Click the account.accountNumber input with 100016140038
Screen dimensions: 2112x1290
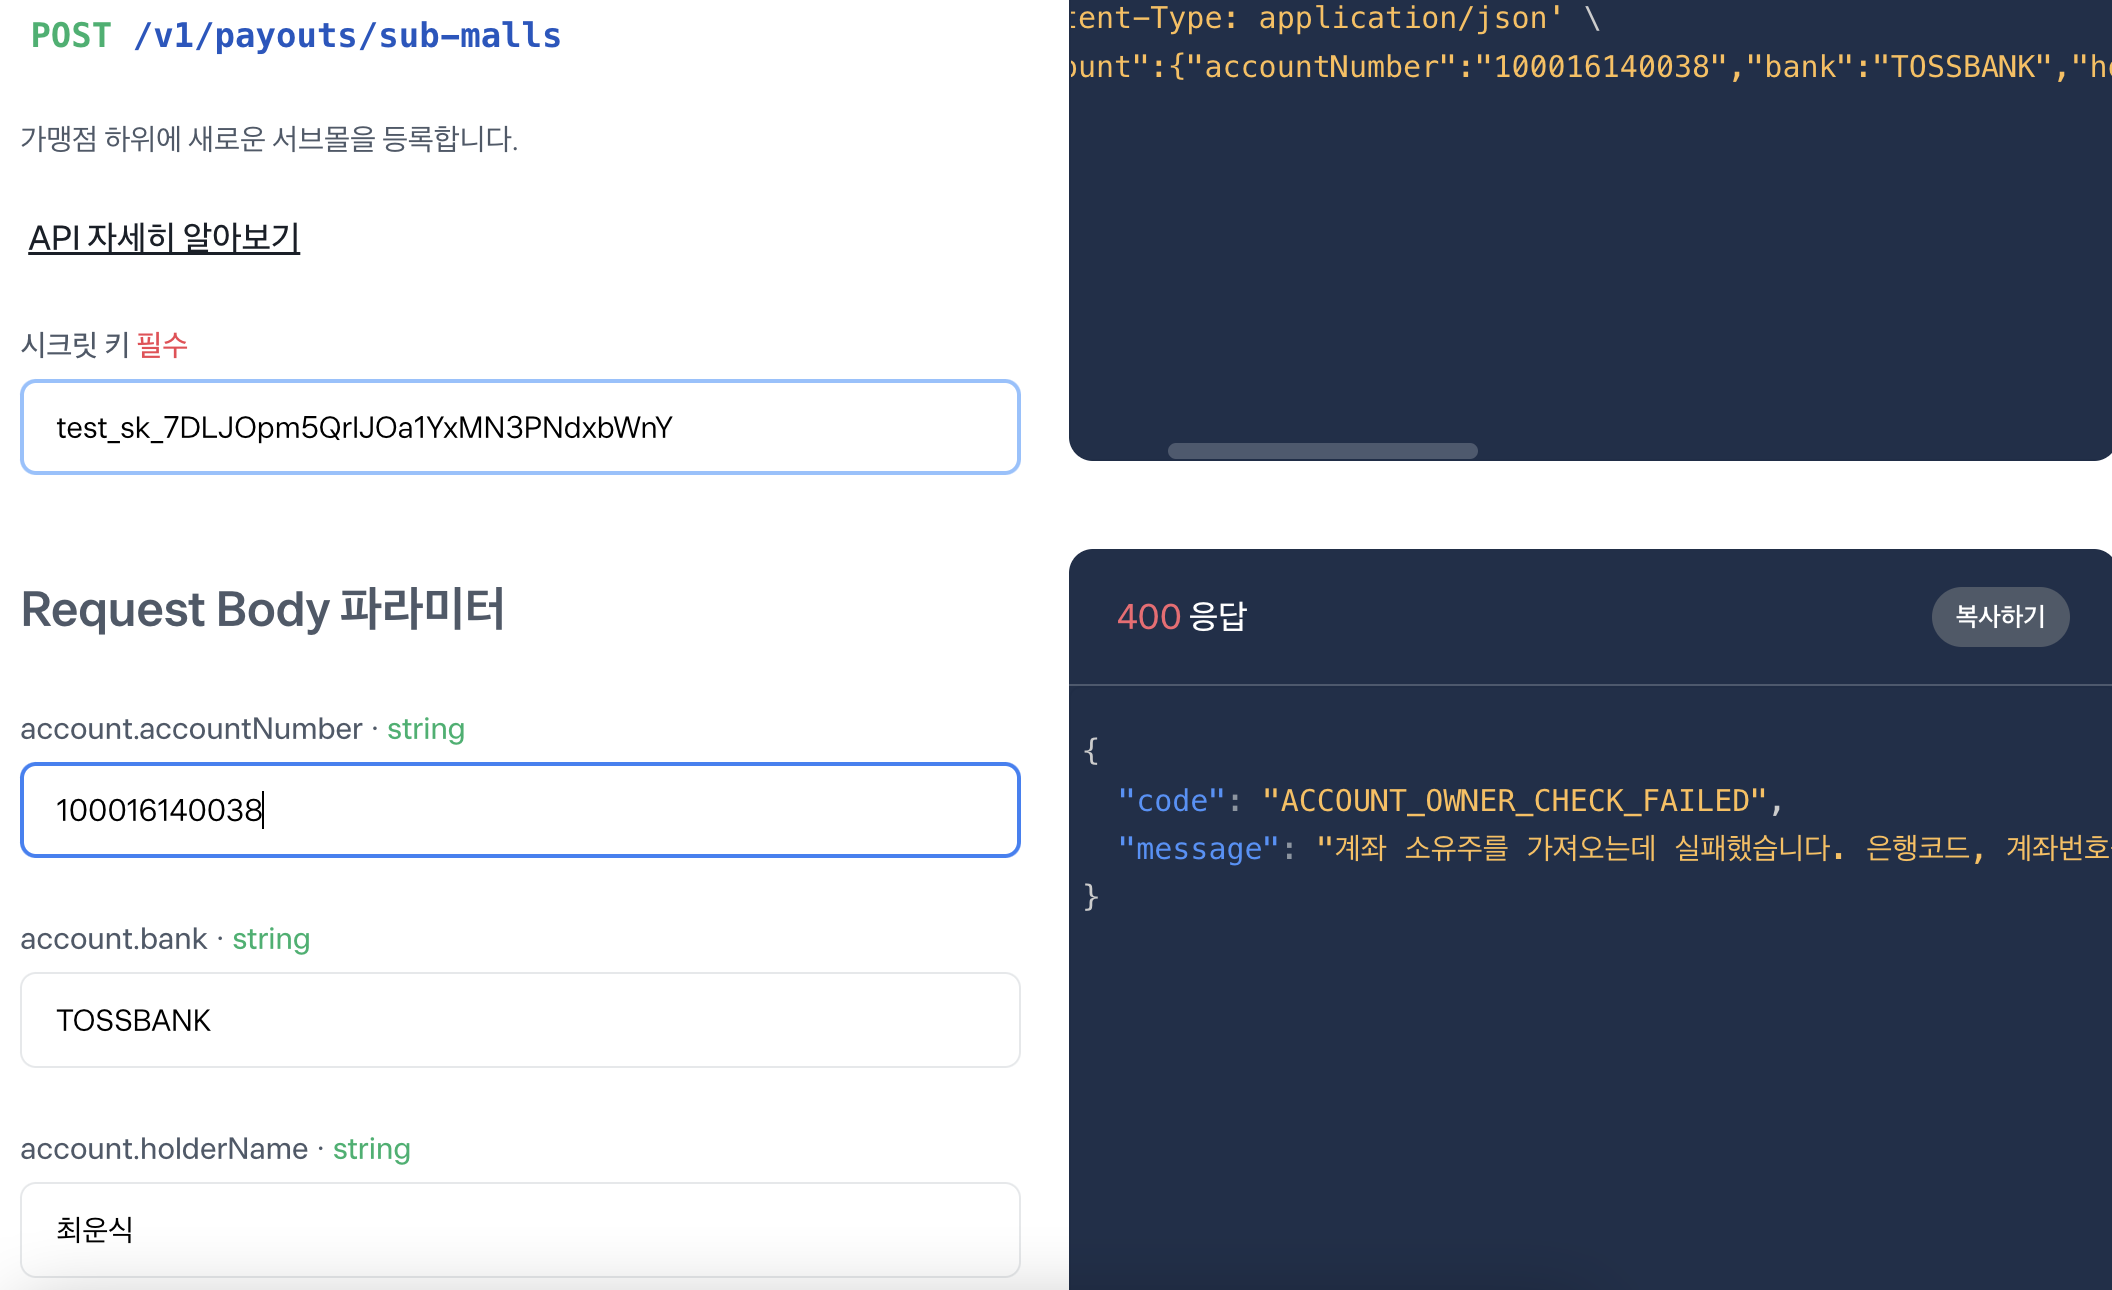(520, 810)
